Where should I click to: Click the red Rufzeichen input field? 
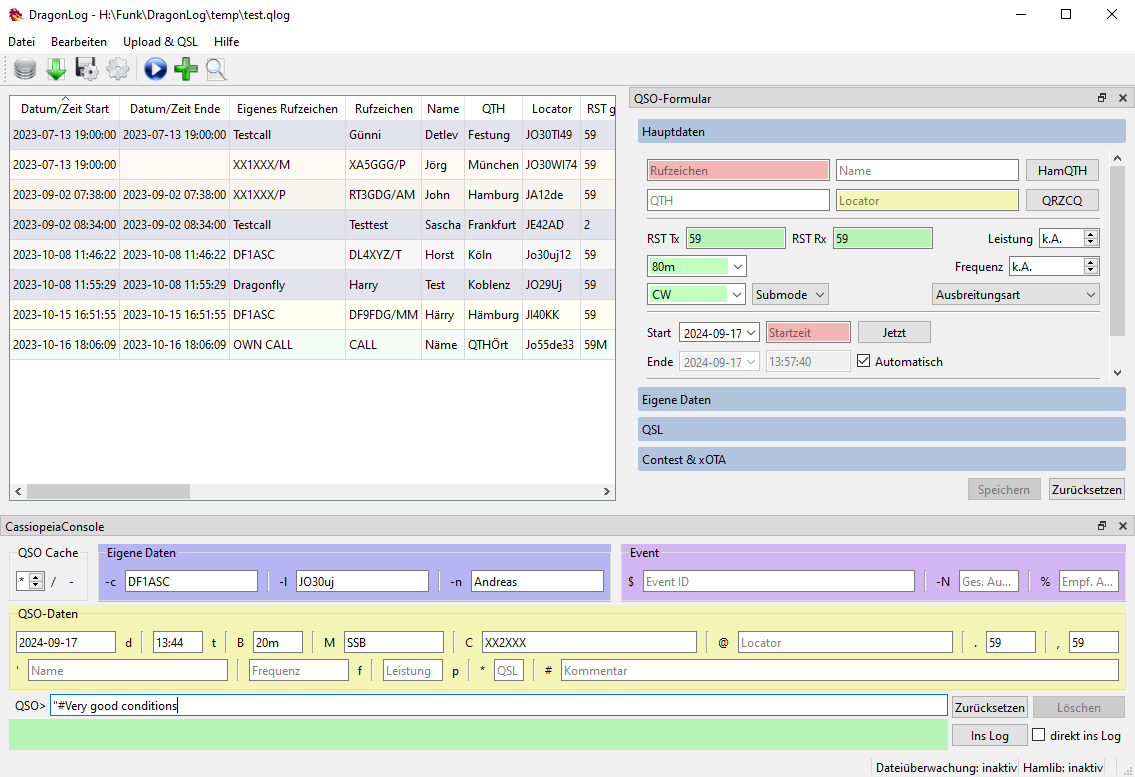coord(737,170)
